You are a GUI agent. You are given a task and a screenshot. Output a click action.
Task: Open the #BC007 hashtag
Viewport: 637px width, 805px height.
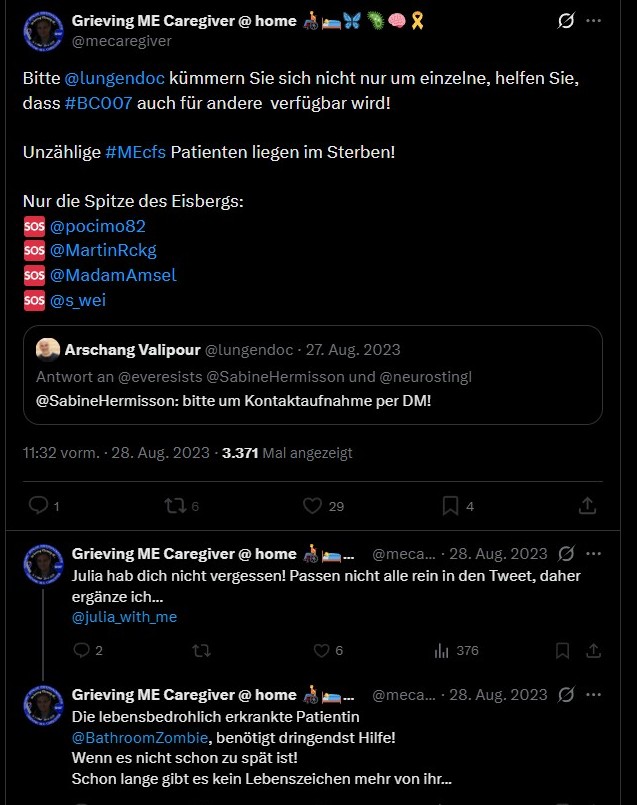98,102
